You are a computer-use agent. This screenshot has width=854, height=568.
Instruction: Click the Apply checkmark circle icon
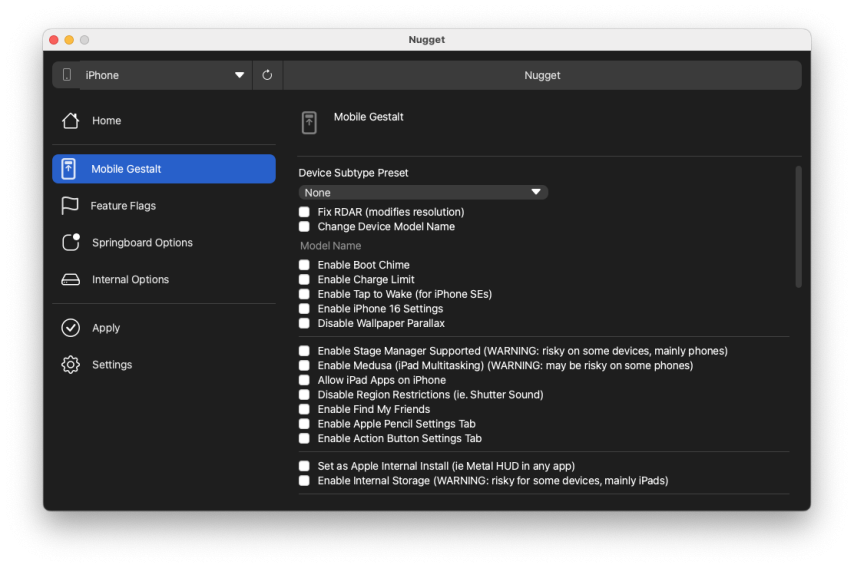pos(70,328)
